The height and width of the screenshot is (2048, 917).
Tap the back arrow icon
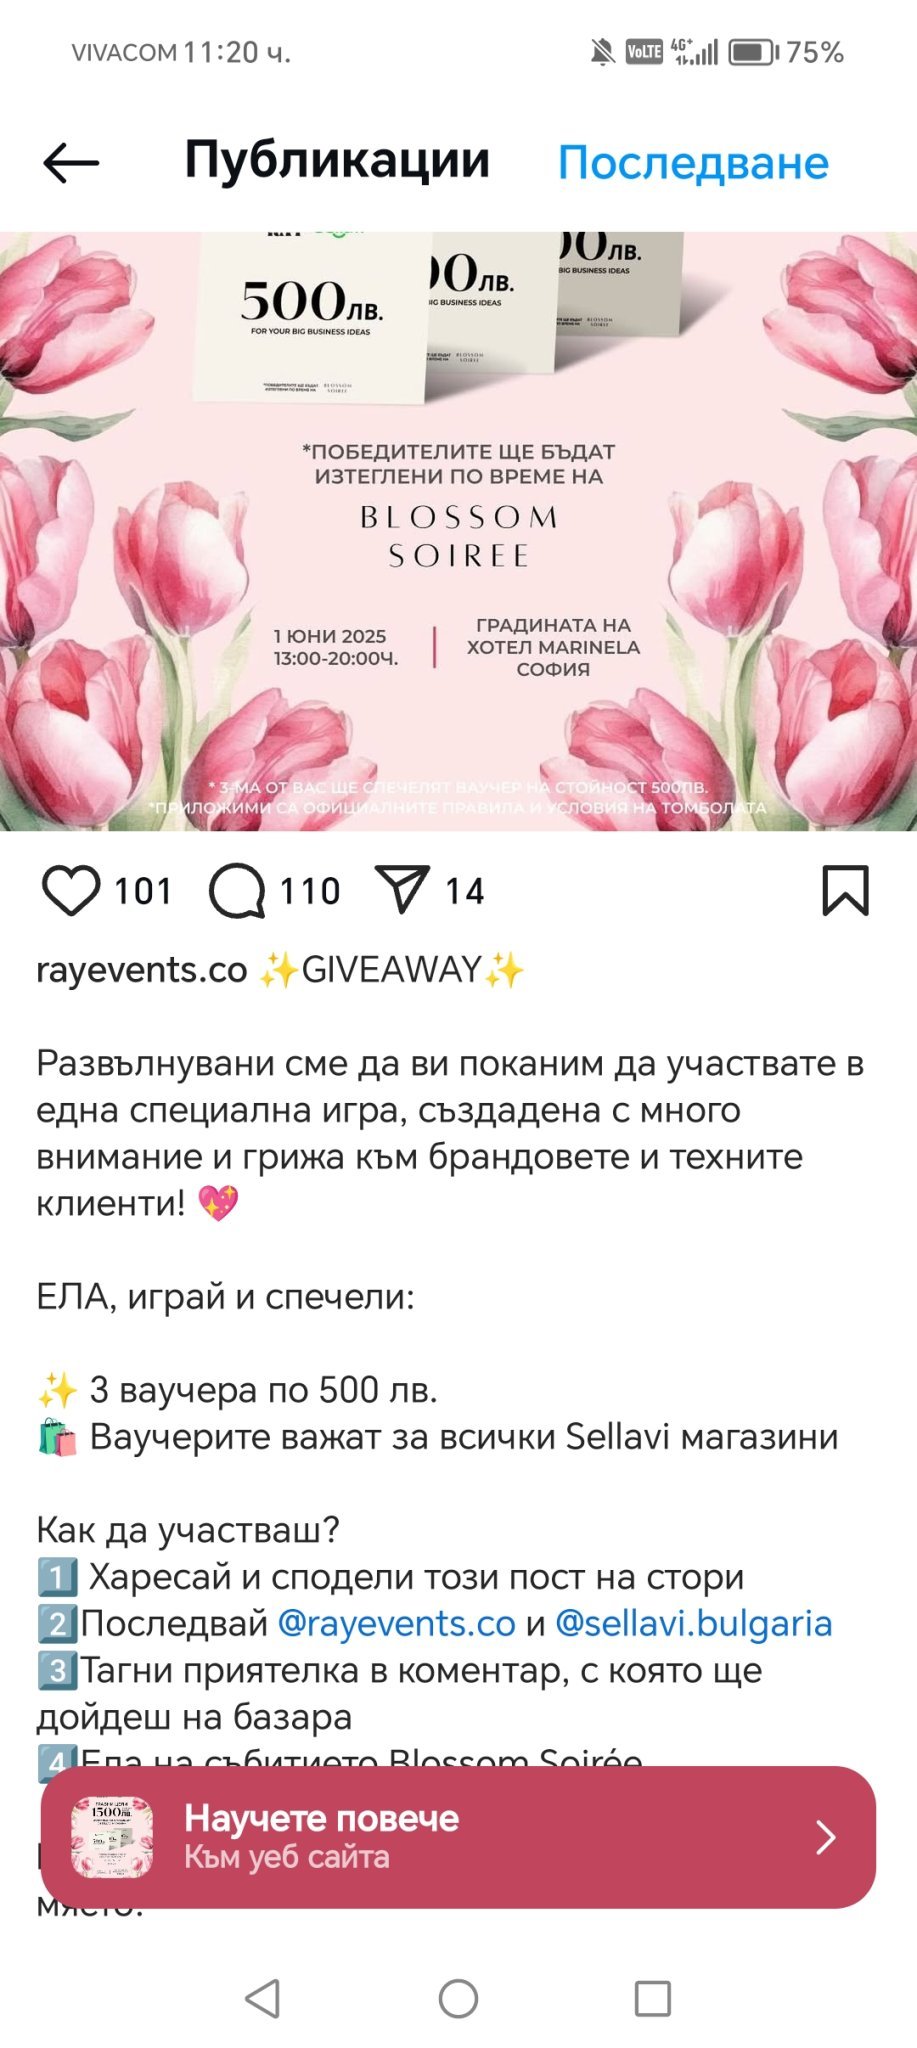71,162
